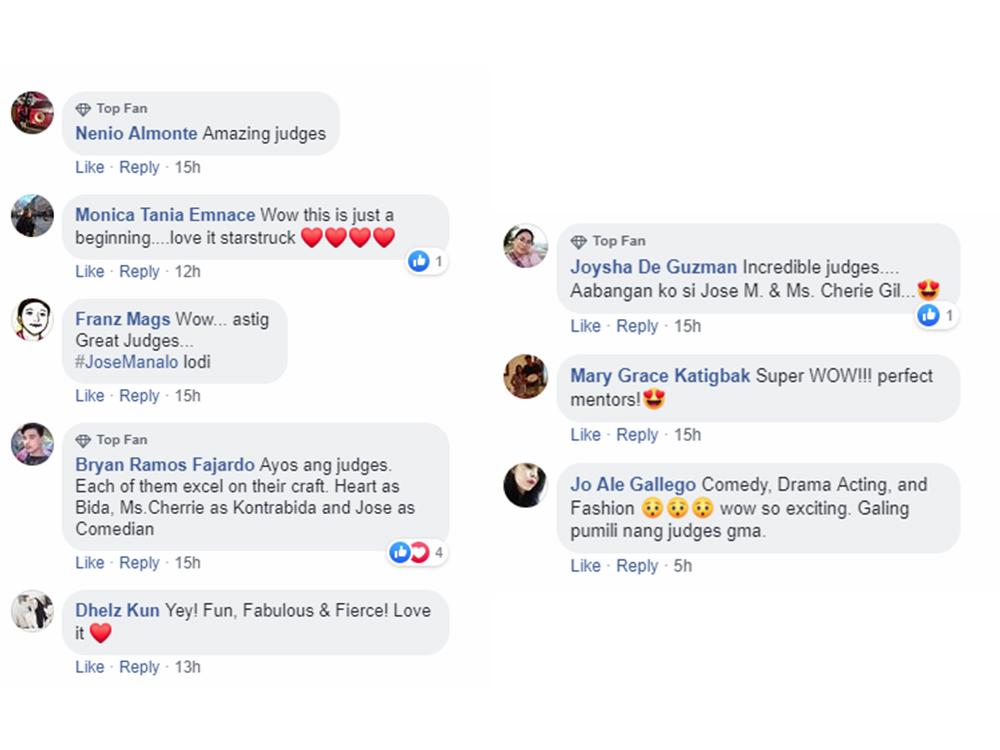1000x750 pixels.
Task: Click Monica Tania Emnace's avatar
Action: tap(32, 215)
